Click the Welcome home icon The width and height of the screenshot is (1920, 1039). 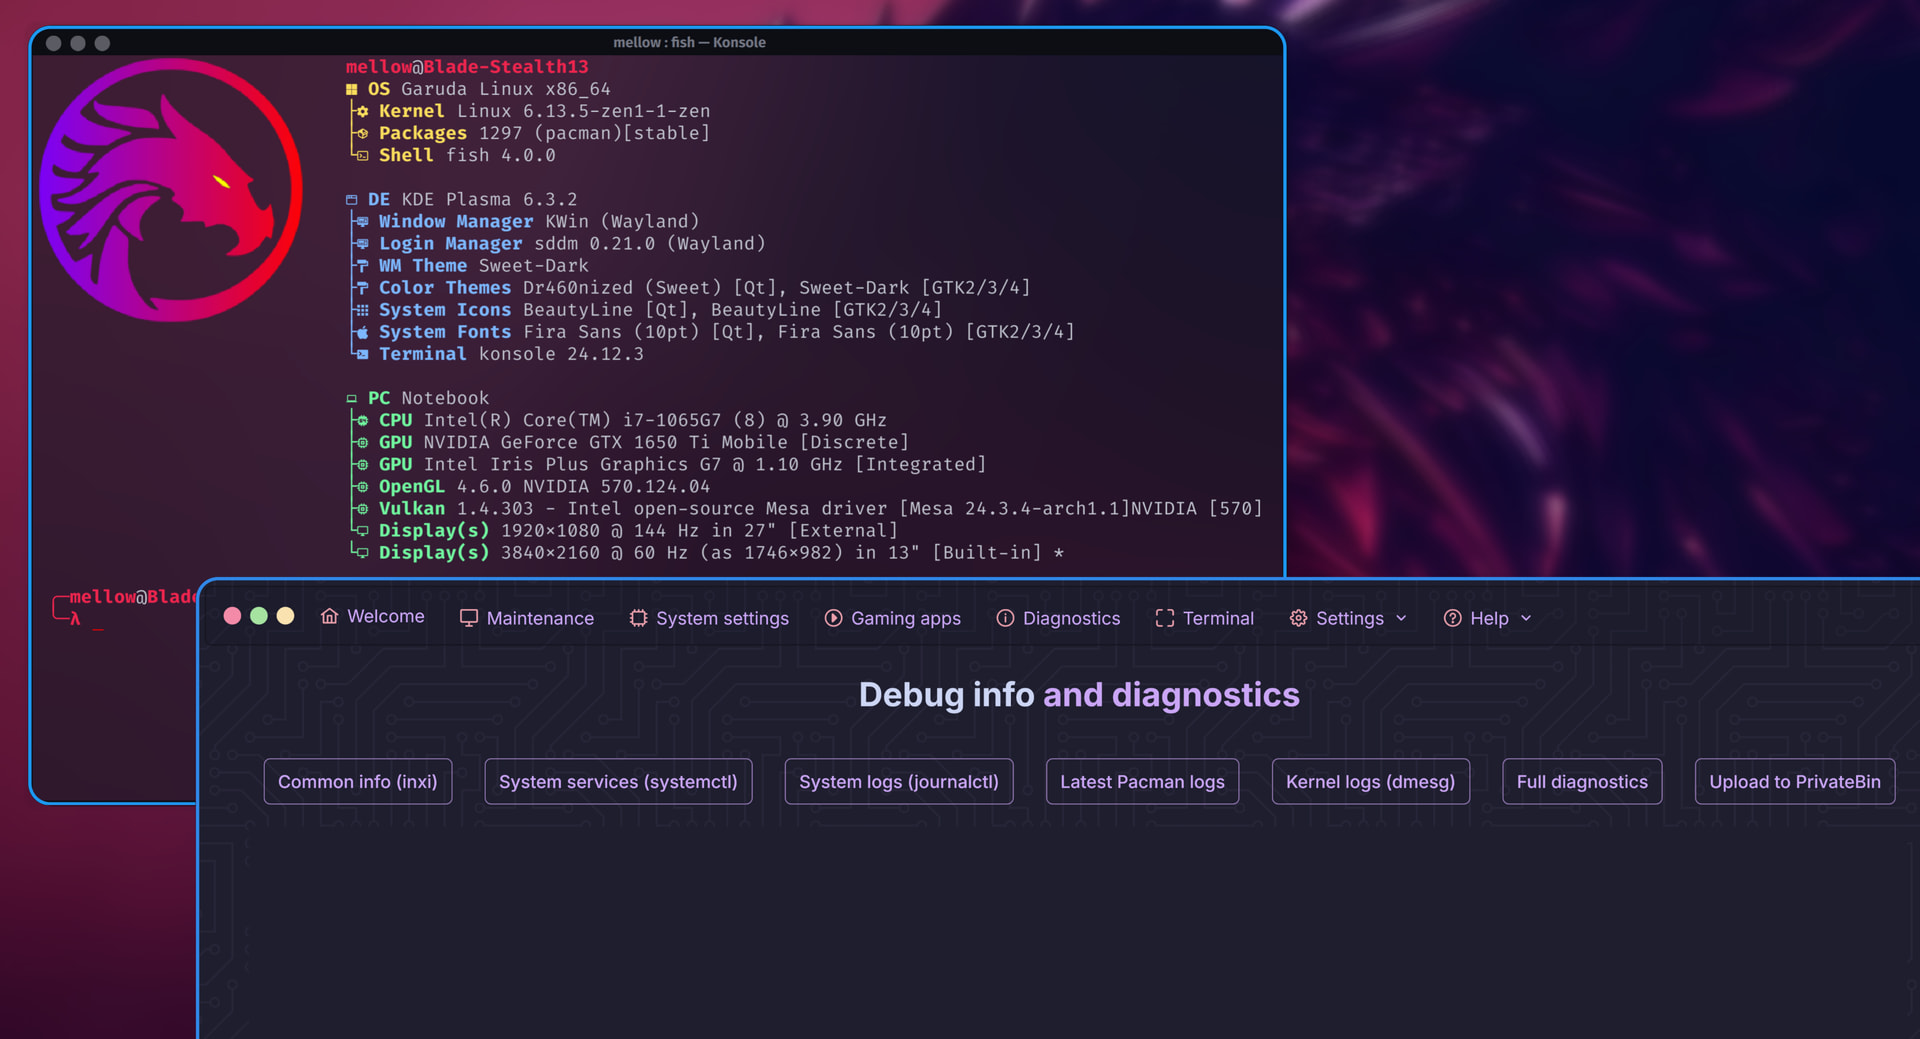coord(329,616)
